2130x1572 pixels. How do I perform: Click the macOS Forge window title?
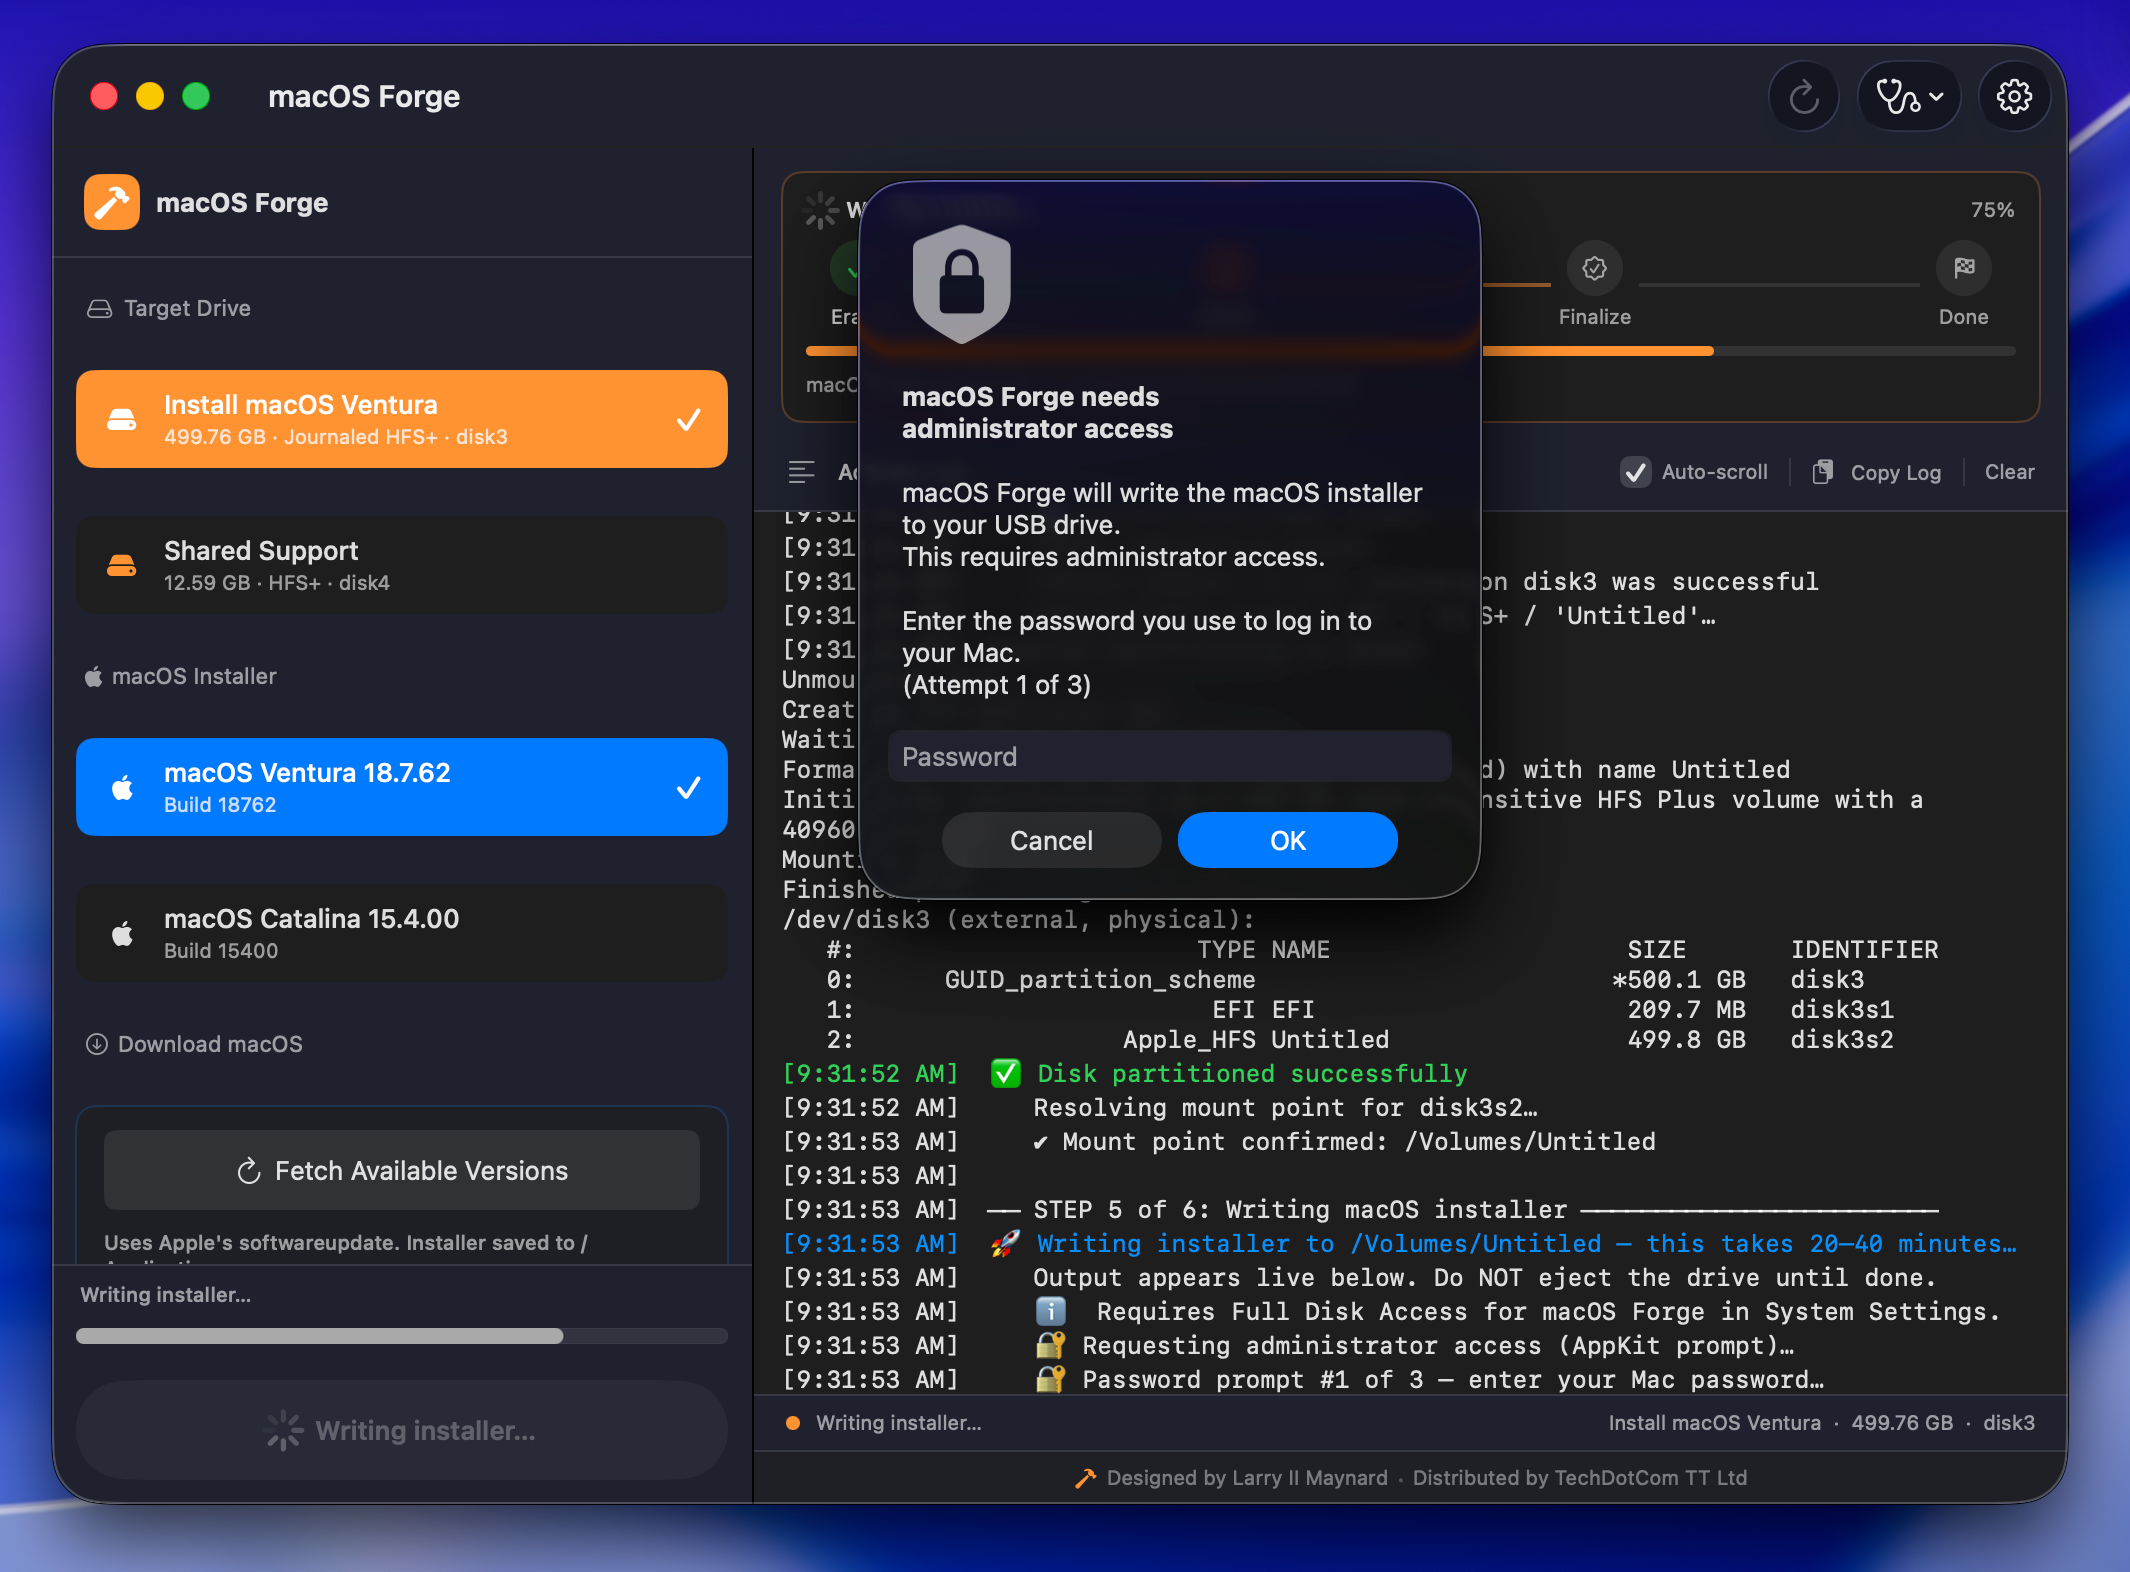364,96
